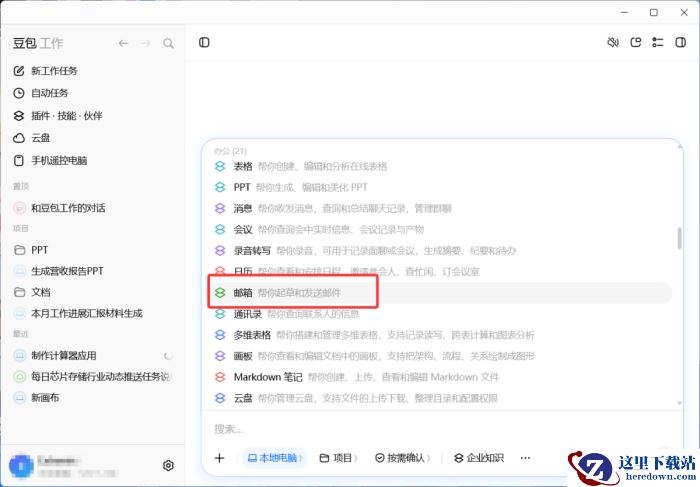Click the rounded-square window icon beside the speaker icon
Screen dimensions: 700x487
tap(635, 42)
